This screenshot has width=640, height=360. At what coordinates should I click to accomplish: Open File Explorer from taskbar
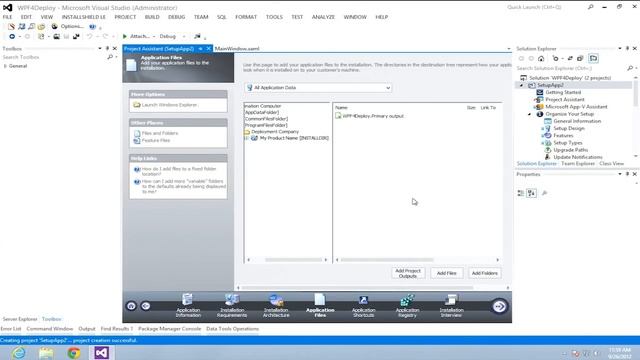click(x=46, y=353)
